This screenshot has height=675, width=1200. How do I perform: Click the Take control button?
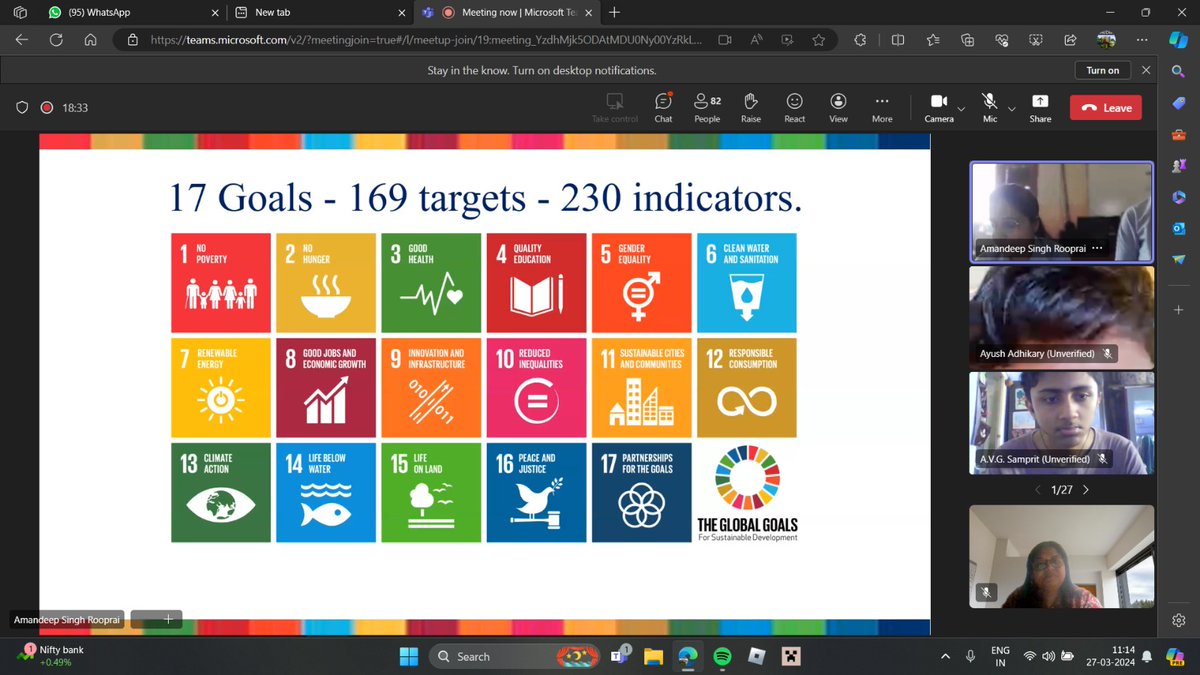[x=615, y=108]
